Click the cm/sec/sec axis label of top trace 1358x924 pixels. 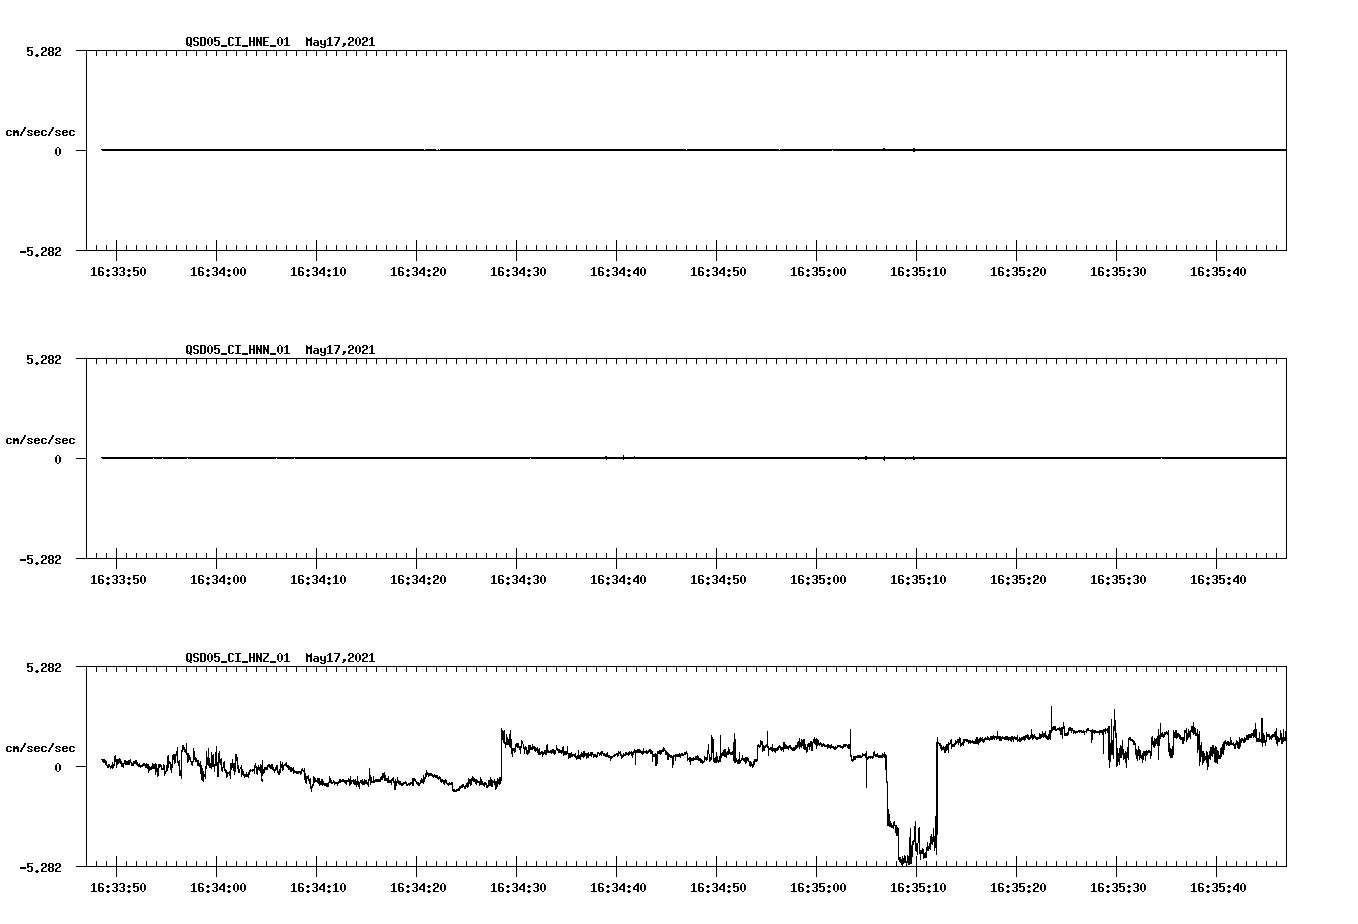(x=40, y=130)
